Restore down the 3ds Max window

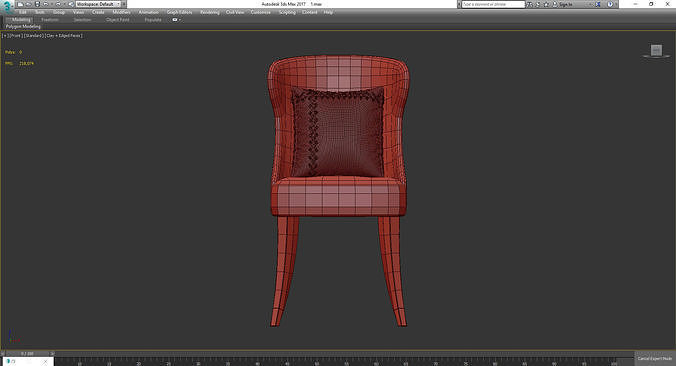tap(651, 4)
